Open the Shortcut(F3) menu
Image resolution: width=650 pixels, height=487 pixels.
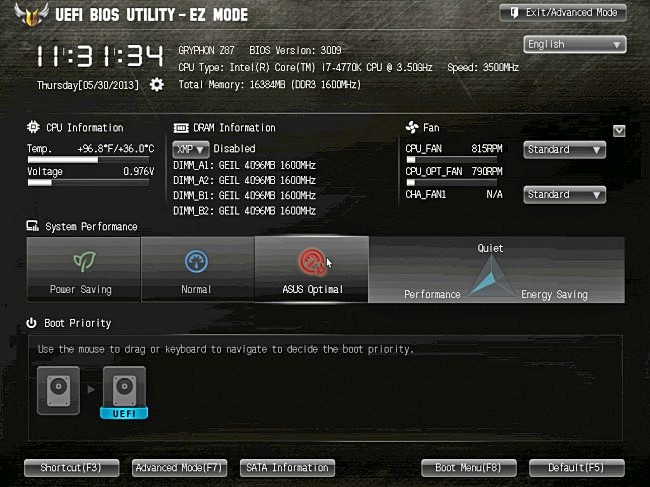71,468
